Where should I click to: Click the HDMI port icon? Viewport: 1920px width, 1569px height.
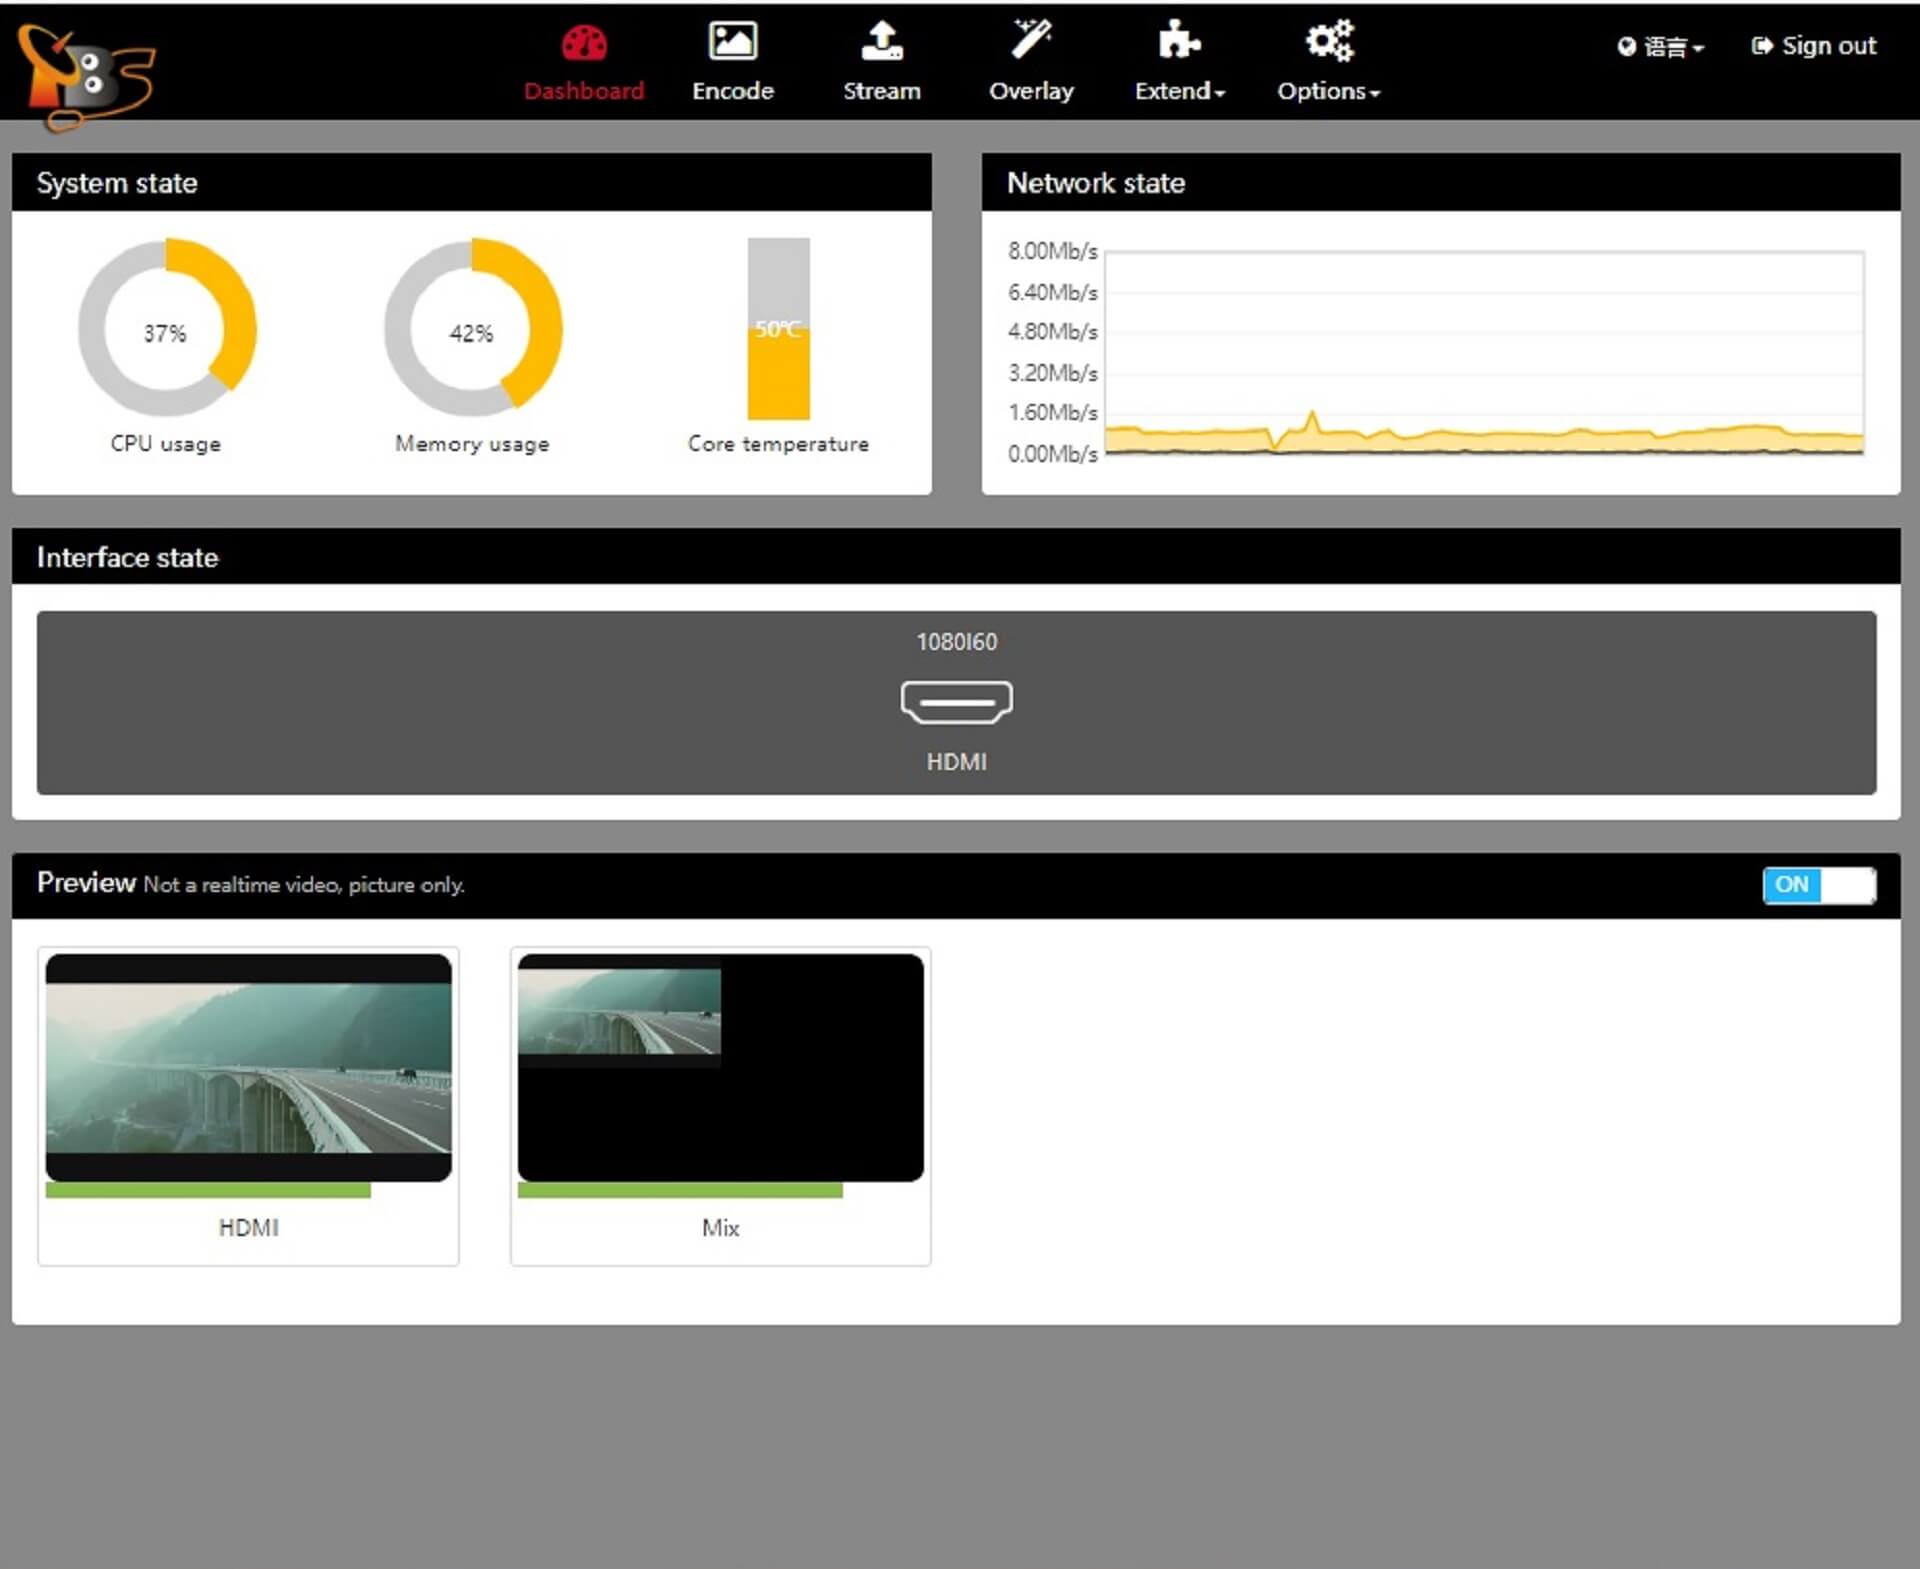pos(956,701)
